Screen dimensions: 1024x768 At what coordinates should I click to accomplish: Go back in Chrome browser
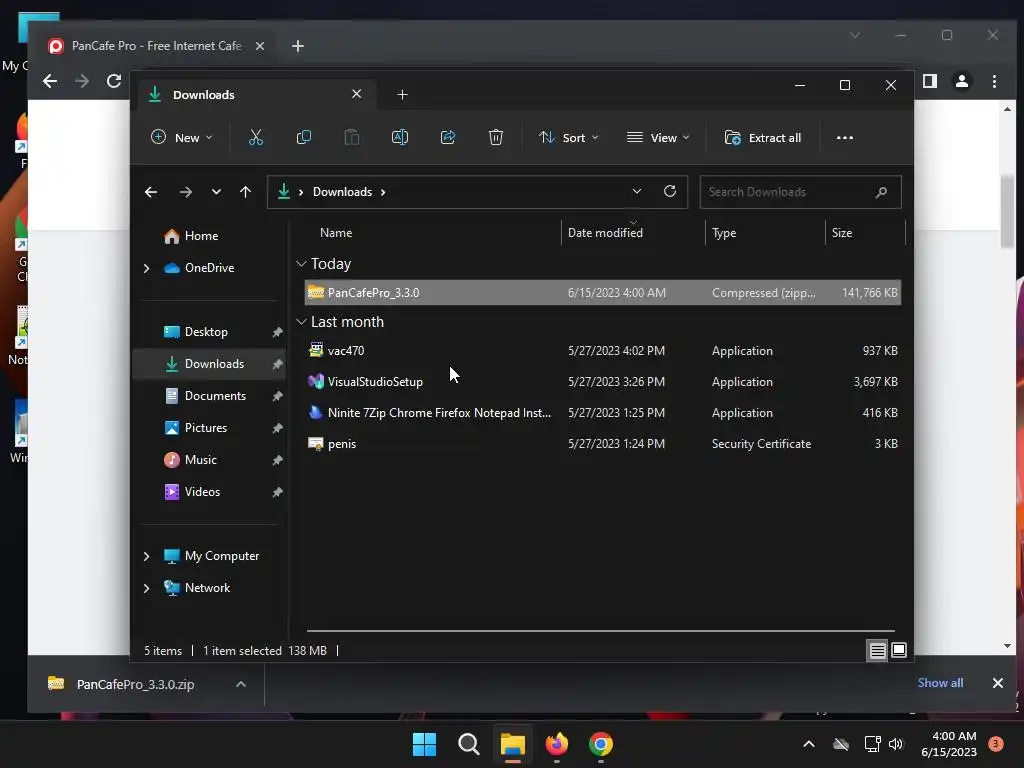pos(50,81)
